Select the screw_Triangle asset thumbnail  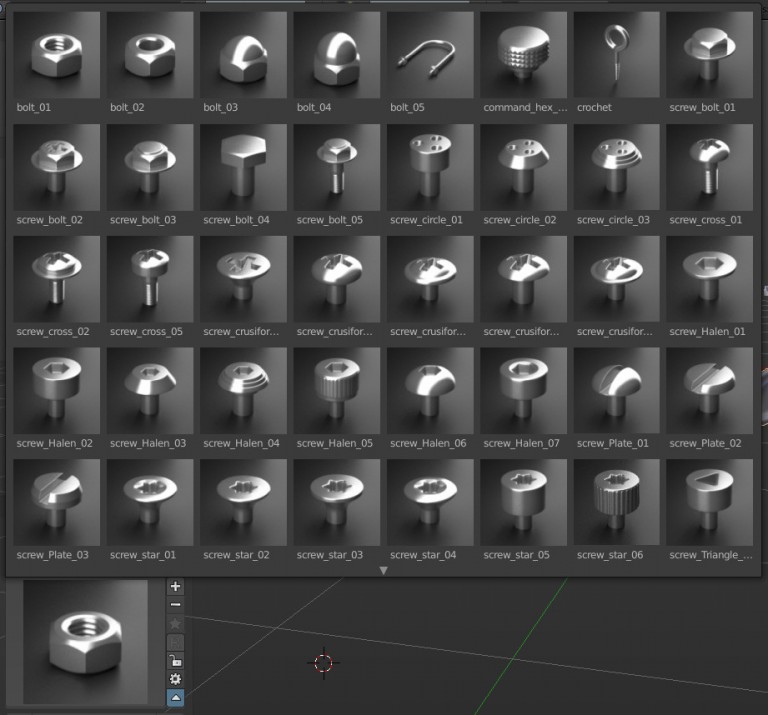710,503
